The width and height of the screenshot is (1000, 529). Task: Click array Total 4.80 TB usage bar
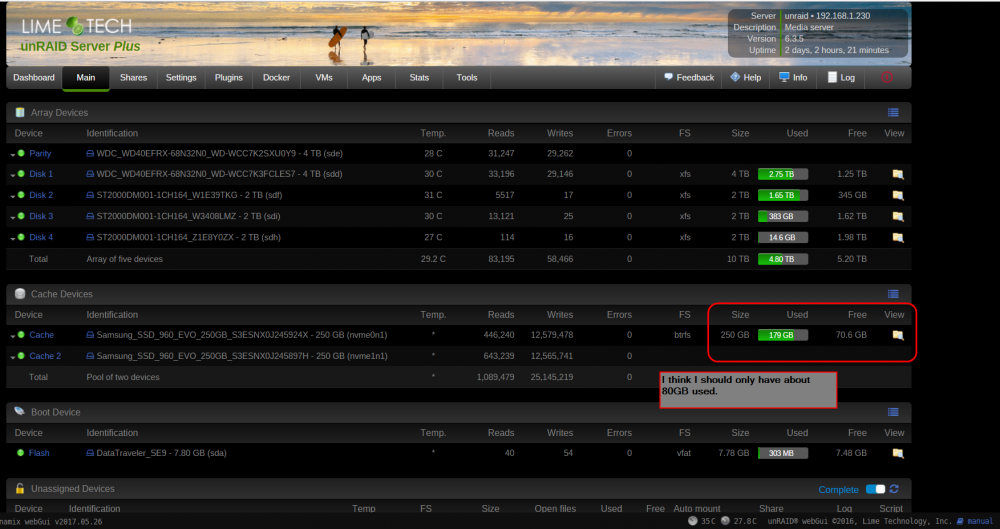(783, 259)
